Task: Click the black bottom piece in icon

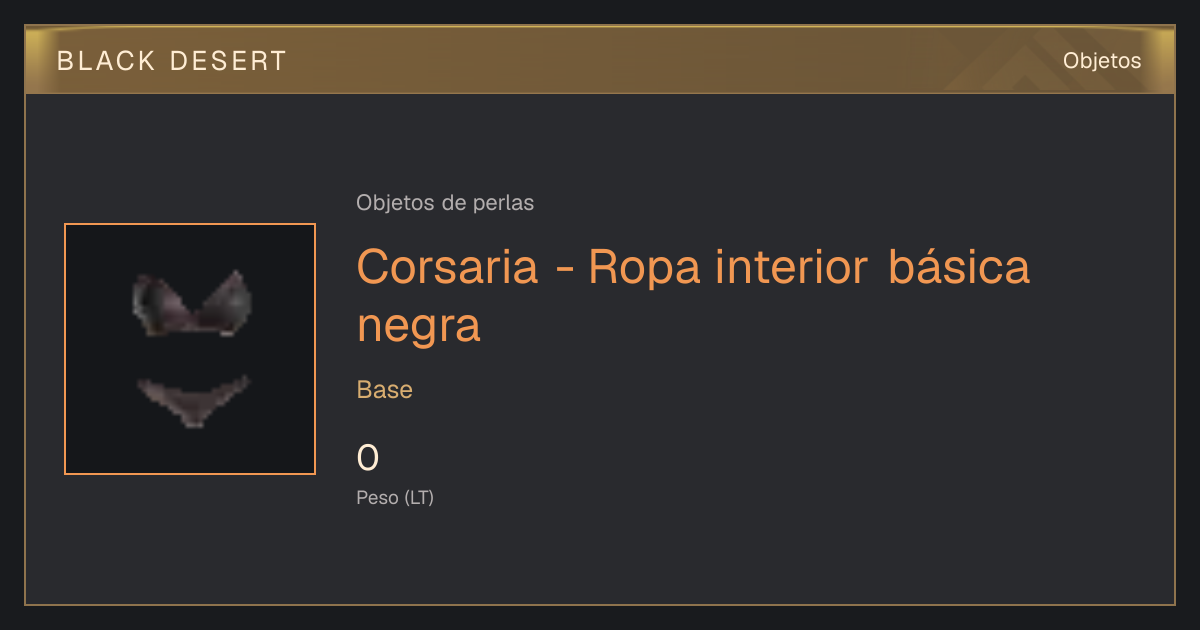Action: (x=192, y=400)
